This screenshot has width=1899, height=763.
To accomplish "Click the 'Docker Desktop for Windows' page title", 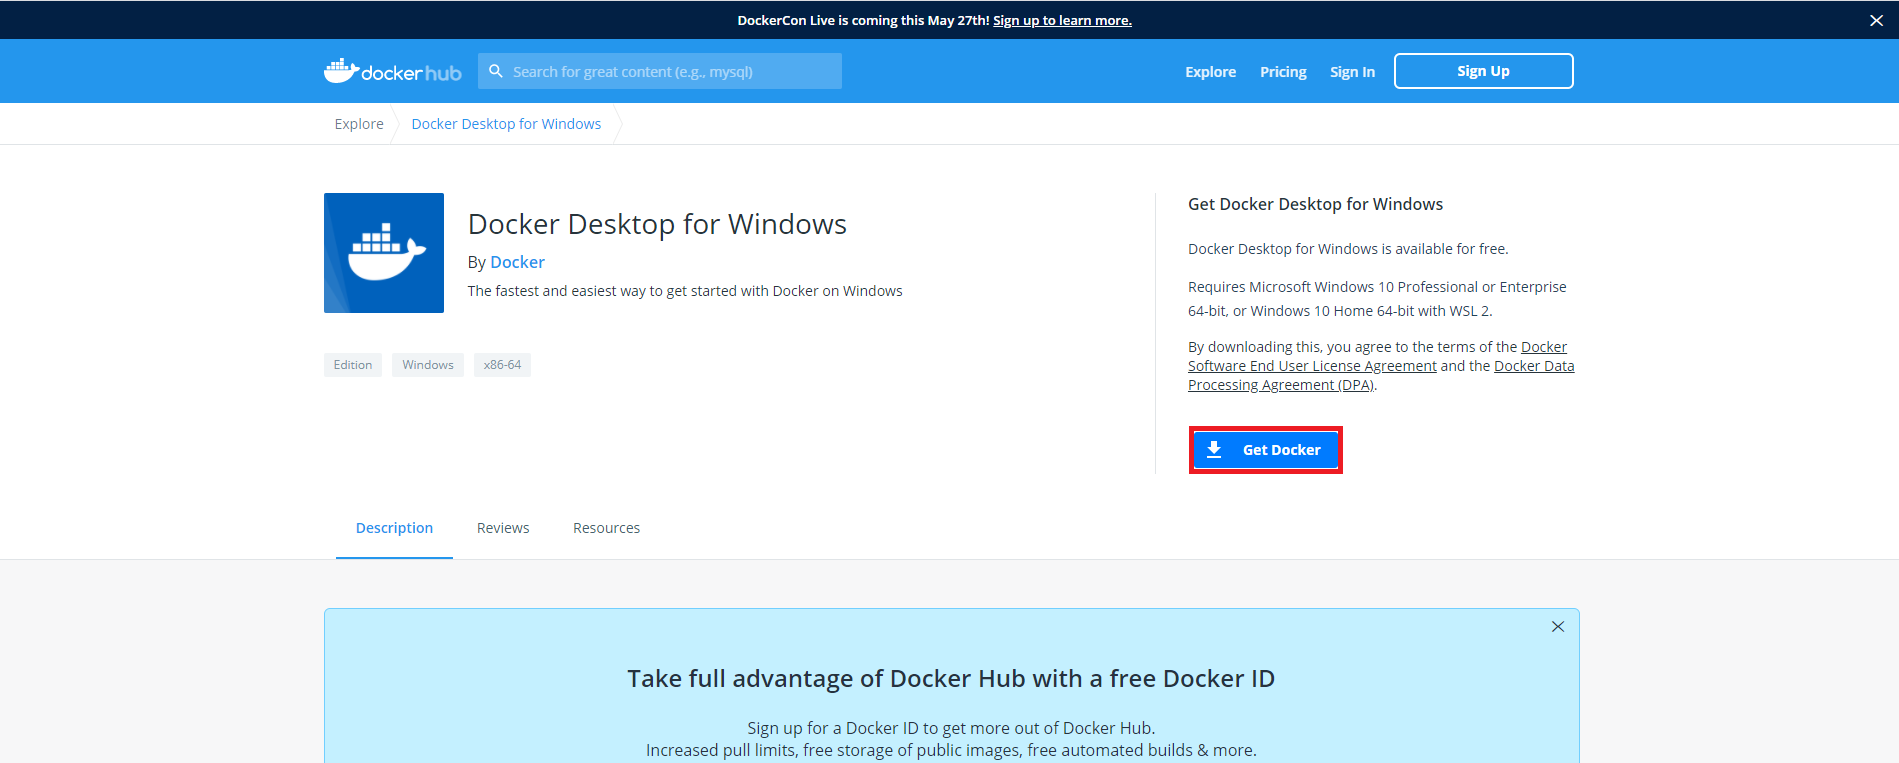I will [657, 224].
